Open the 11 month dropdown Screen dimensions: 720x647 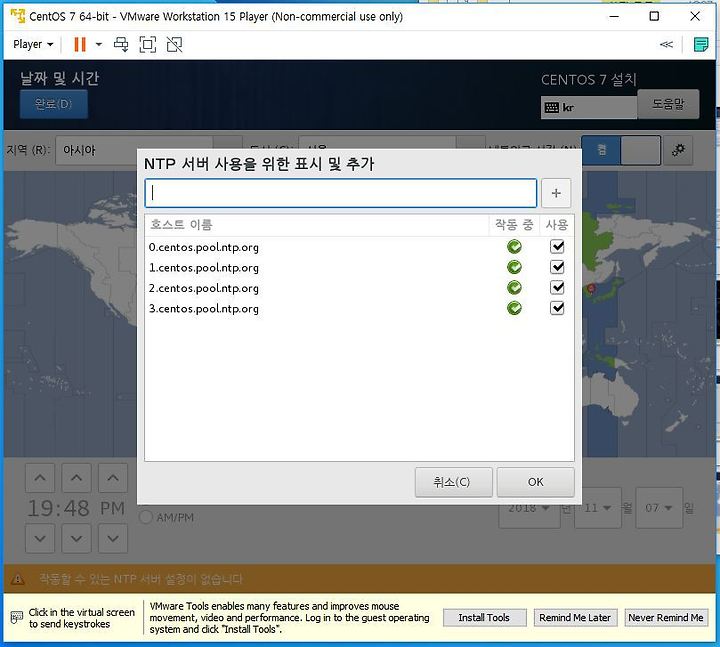tap(597, 508)
